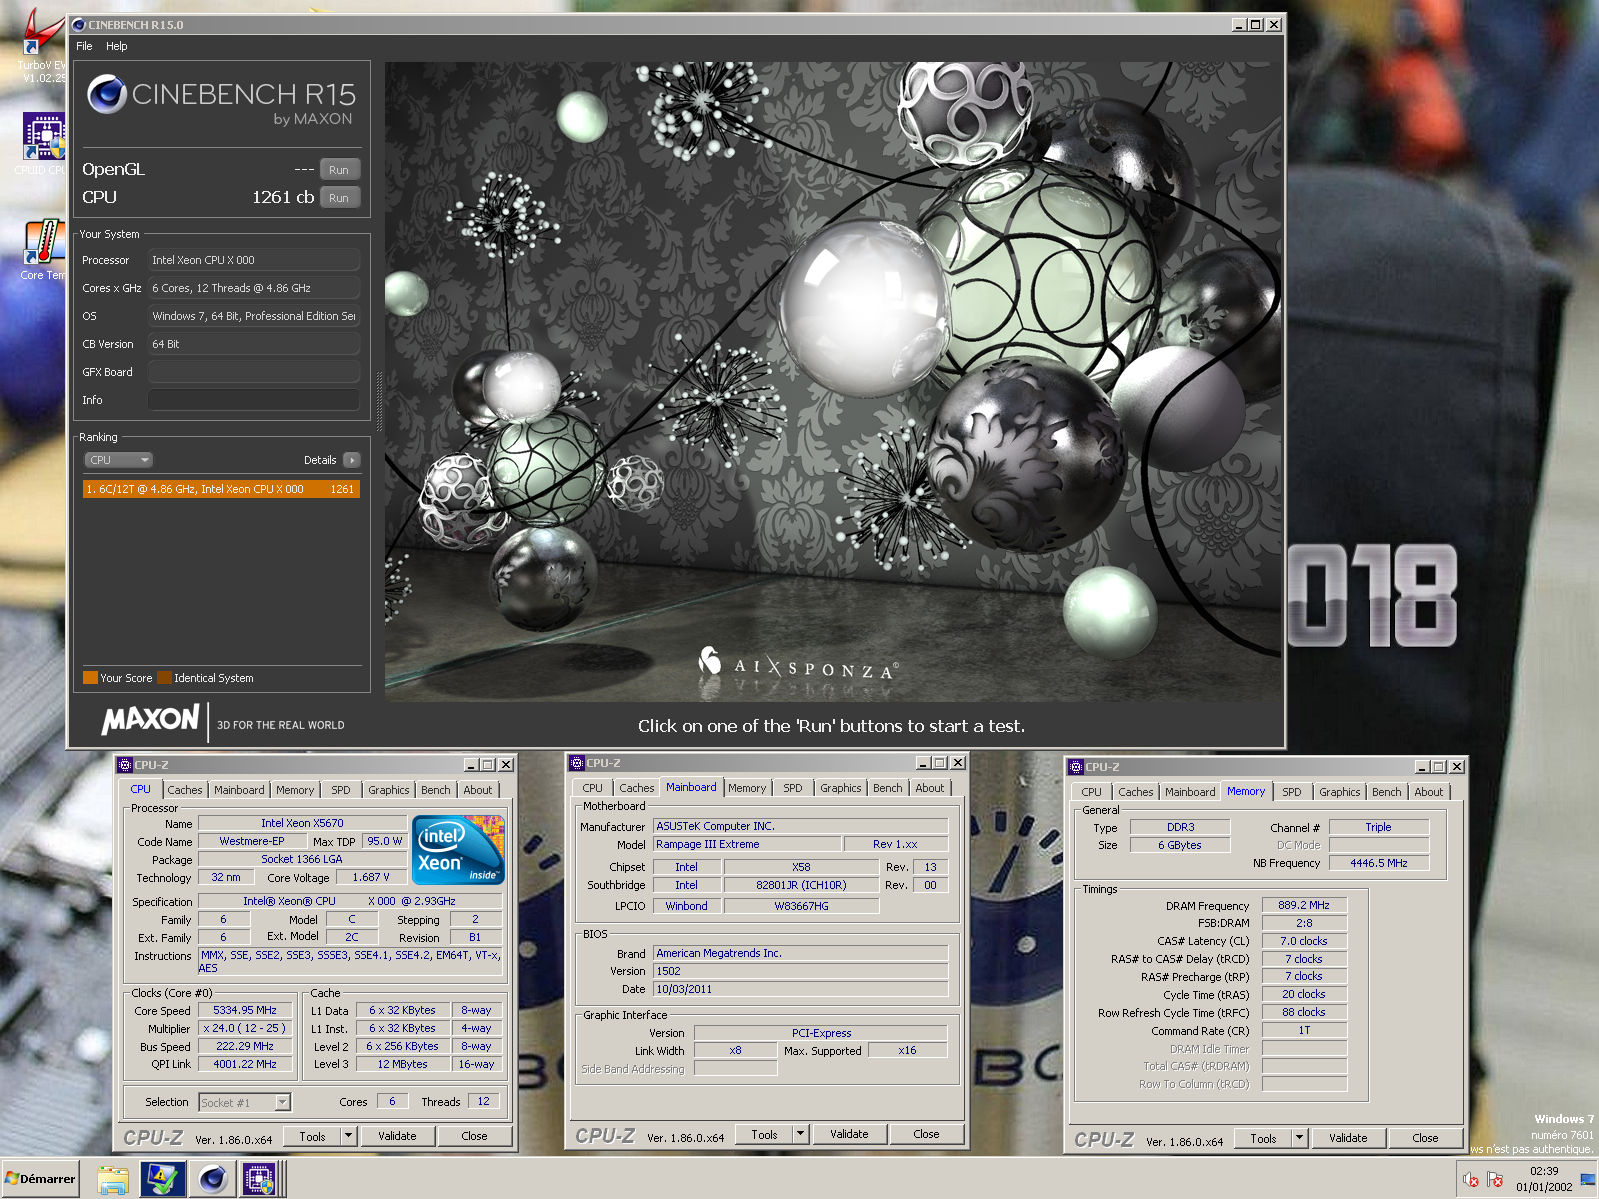This screenshot has height=1199, width=1599.
Task: Click Tools button in CPU-Z Mainboard window
Action: coord(764,1134)
